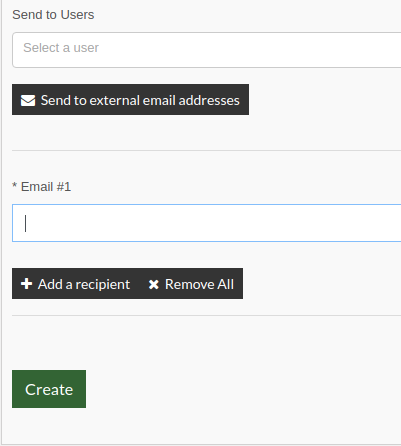
Task: Click the Send to Users label
Action: [x=53, y=15]
